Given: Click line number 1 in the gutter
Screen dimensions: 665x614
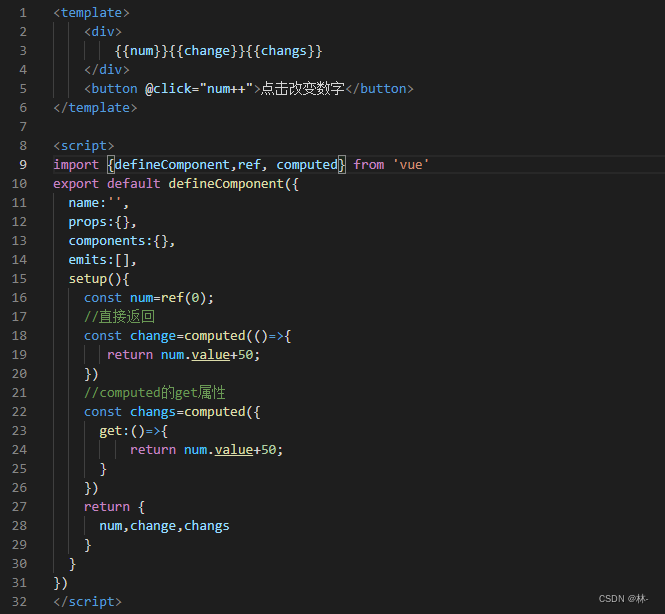Looking at the screenshot, I should pyautogui.click(x=23, y=13).
